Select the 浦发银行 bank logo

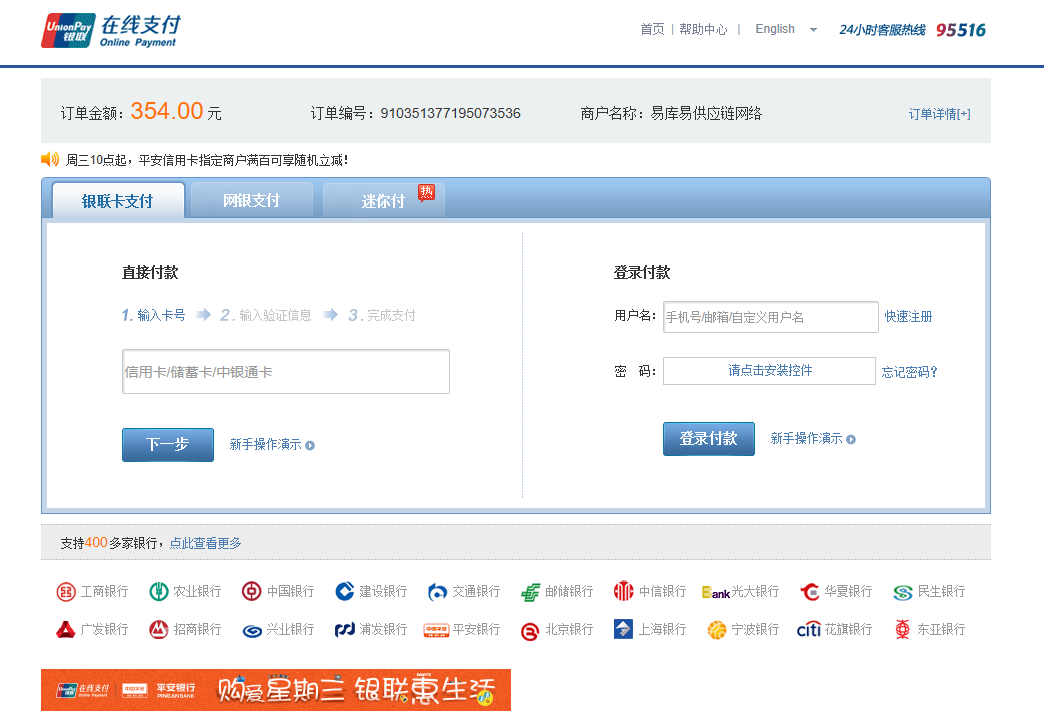pos(344,629)
